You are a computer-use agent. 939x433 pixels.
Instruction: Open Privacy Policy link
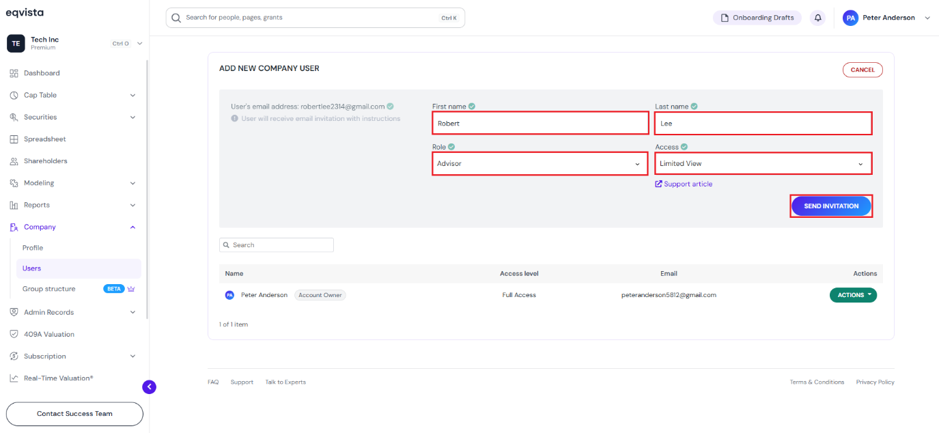coord(875,382)
